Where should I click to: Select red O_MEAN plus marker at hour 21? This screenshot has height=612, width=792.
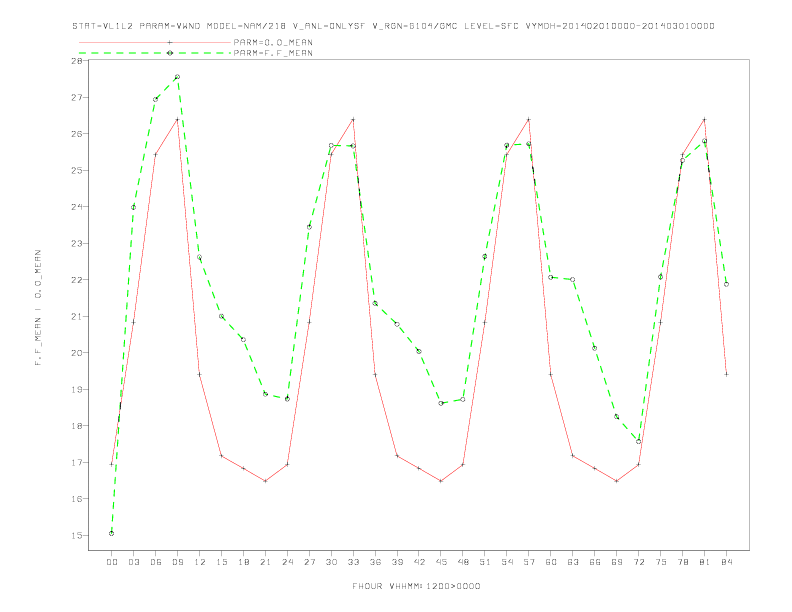coord(265,481)
